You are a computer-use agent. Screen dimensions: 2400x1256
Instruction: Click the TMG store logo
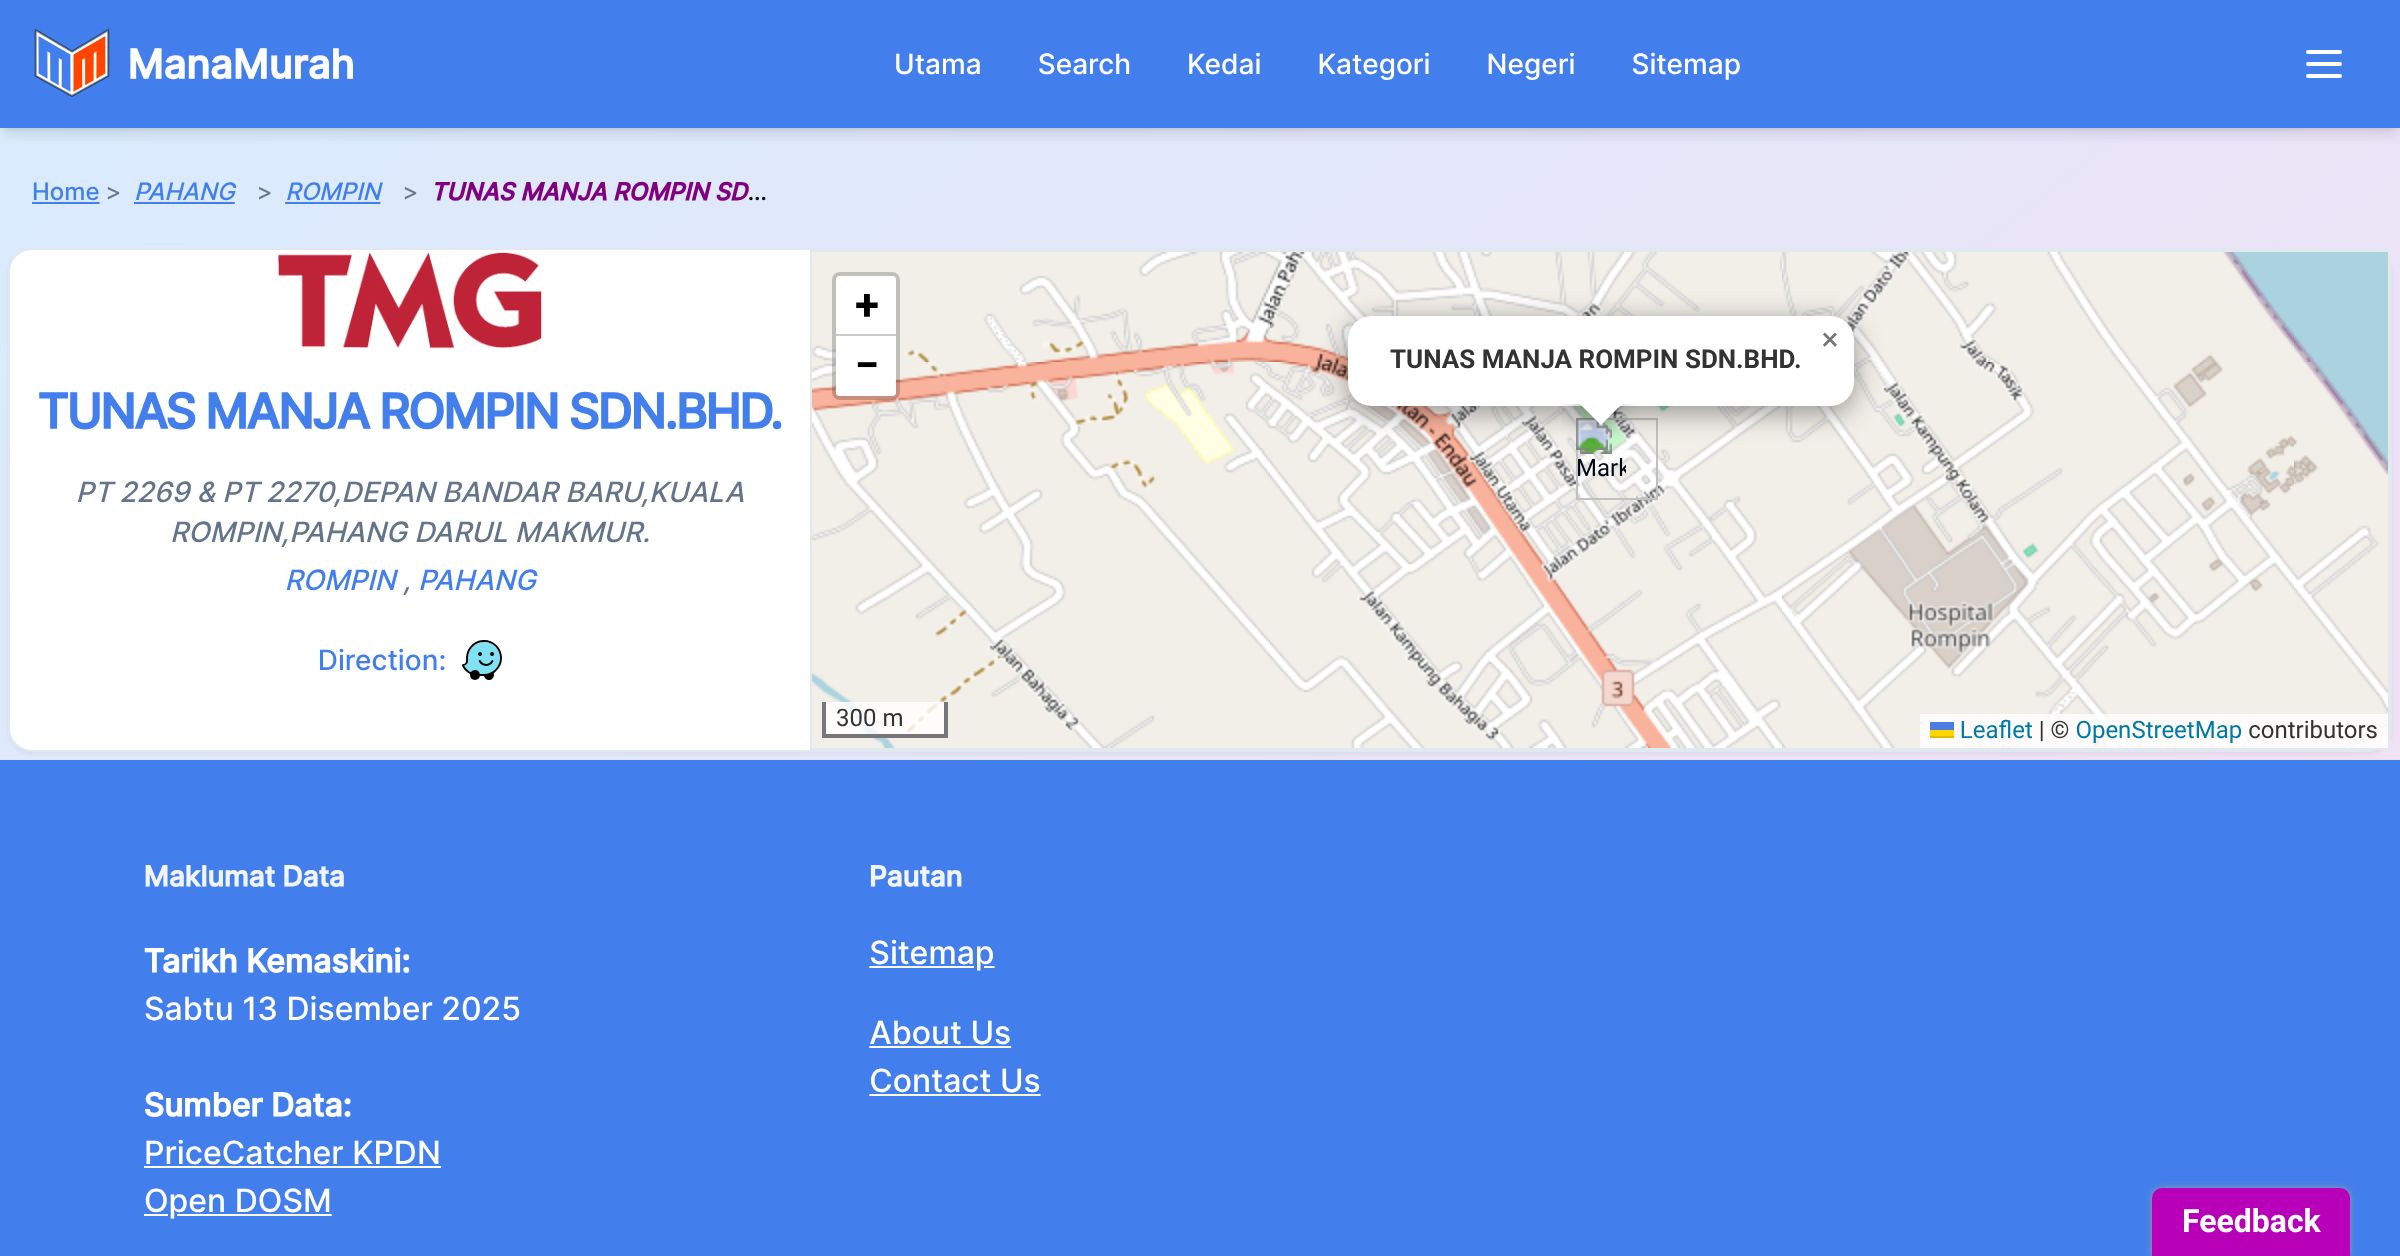point(410,300)
